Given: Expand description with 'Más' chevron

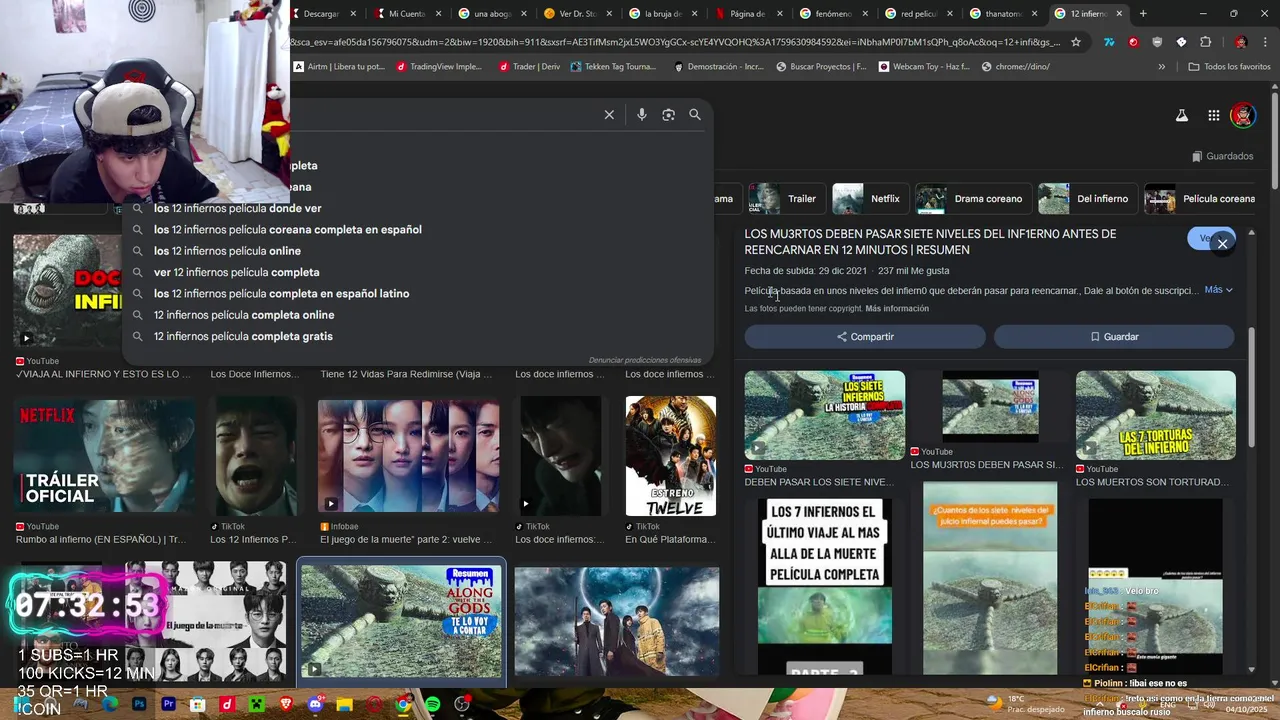Looking at the screenshot, I should tap(1218, 290).
